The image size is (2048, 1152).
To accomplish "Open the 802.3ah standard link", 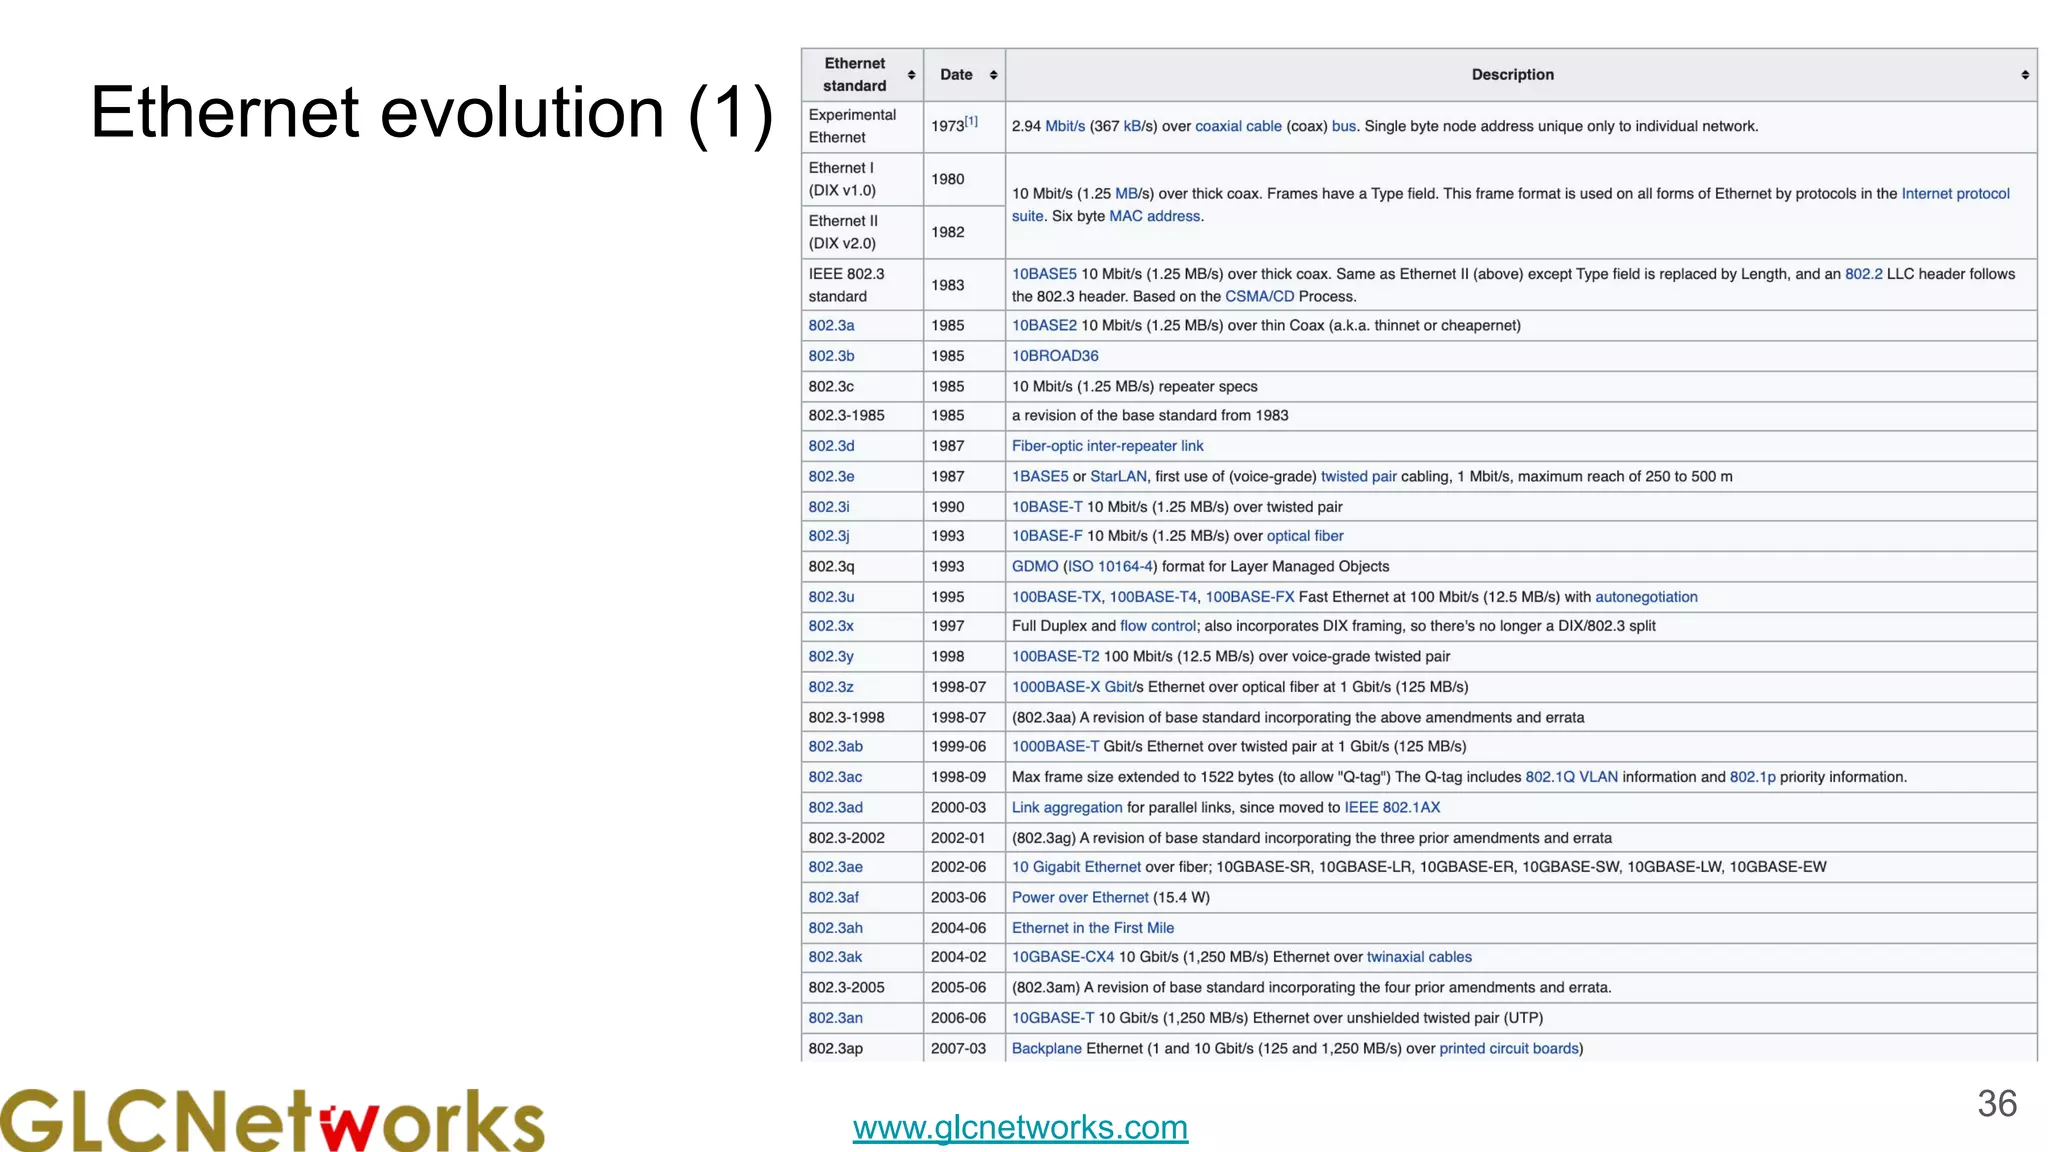I will [835, 928].
